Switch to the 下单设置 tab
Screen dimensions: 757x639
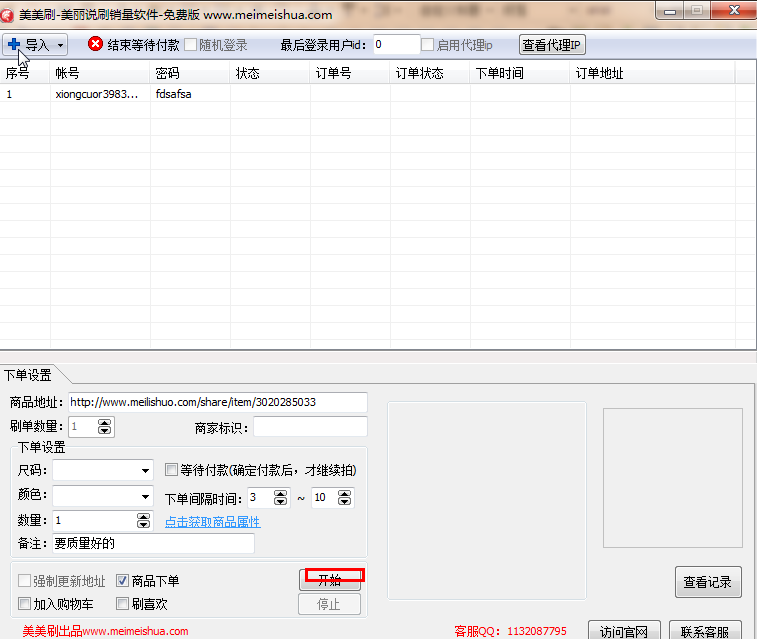click(28, 376)
